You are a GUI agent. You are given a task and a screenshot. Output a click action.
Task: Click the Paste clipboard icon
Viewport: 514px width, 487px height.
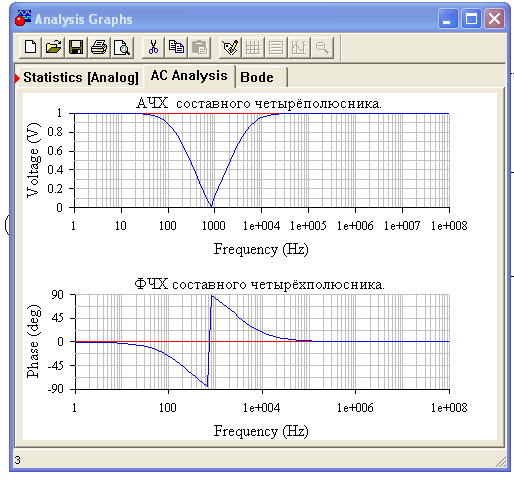tap(199, 47)
